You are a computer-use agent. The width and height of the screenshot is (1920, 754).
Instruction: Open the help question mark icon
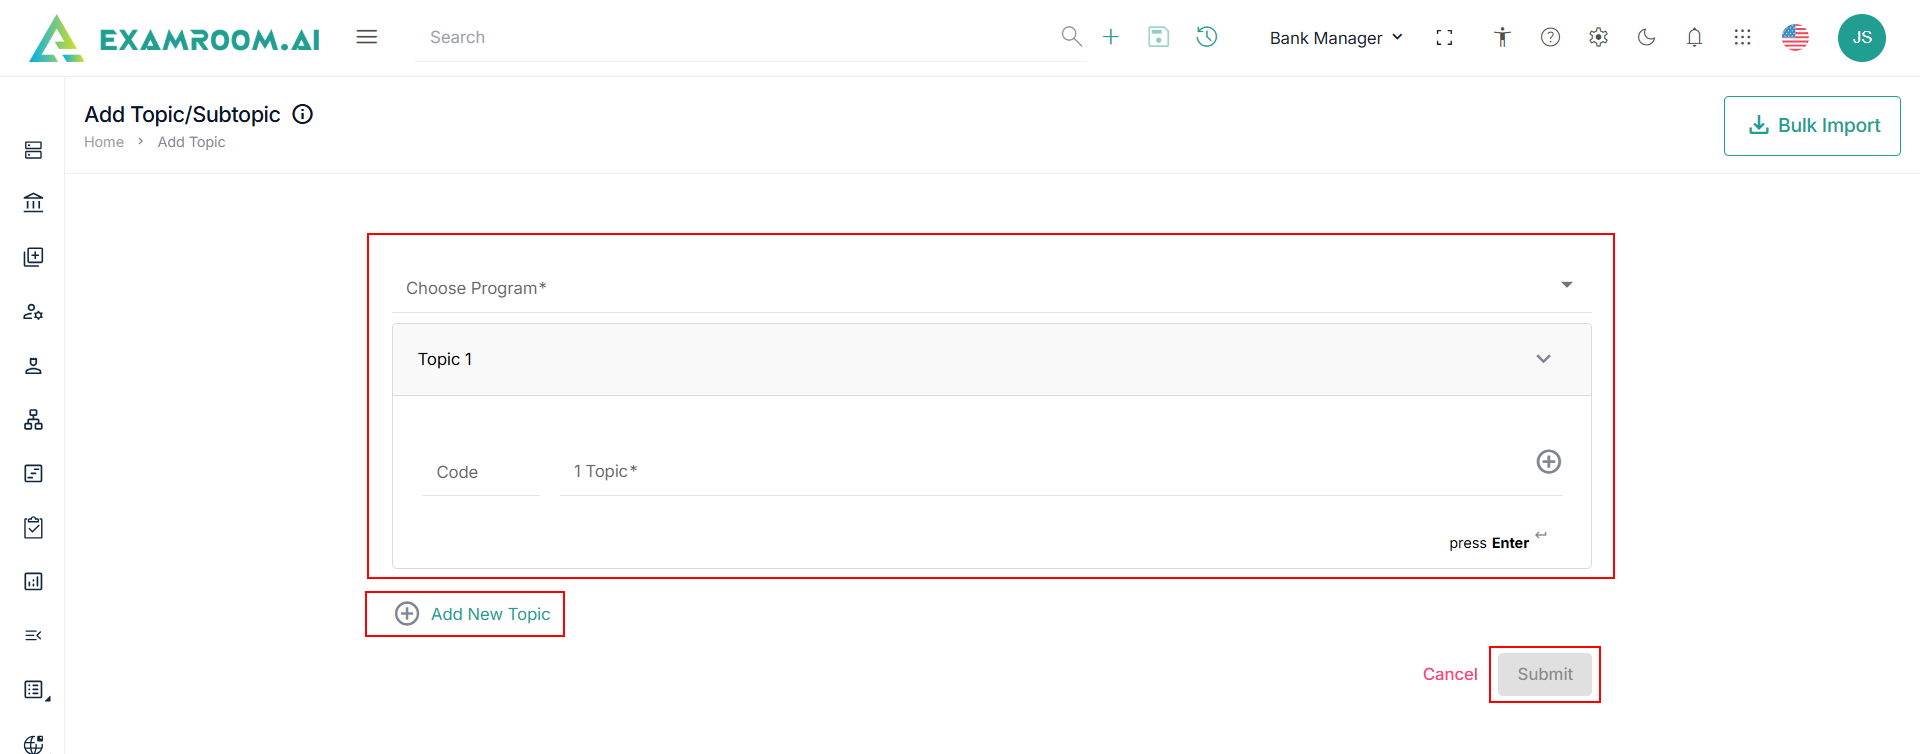(1550, 37)
